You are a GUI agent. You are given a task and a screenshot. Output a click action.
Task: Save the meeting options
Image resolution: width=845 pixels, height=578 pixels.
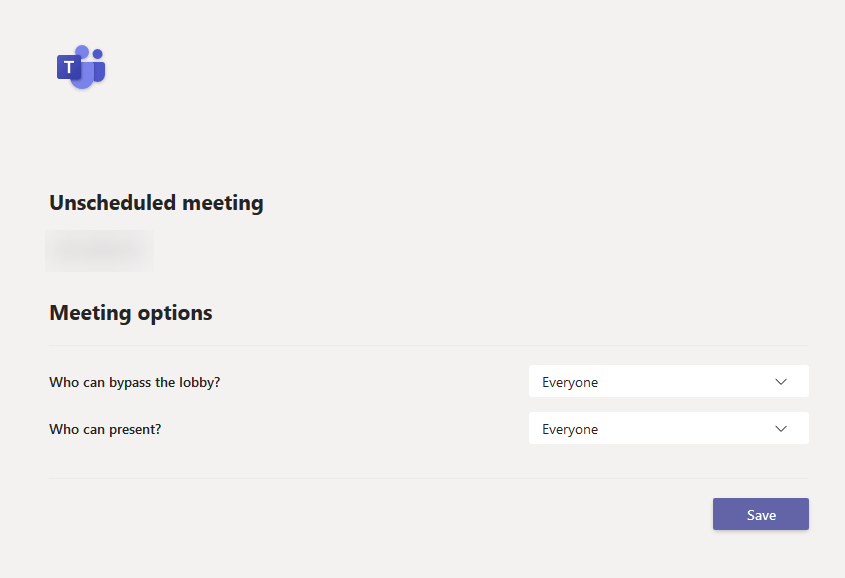[x=760, y=514]
